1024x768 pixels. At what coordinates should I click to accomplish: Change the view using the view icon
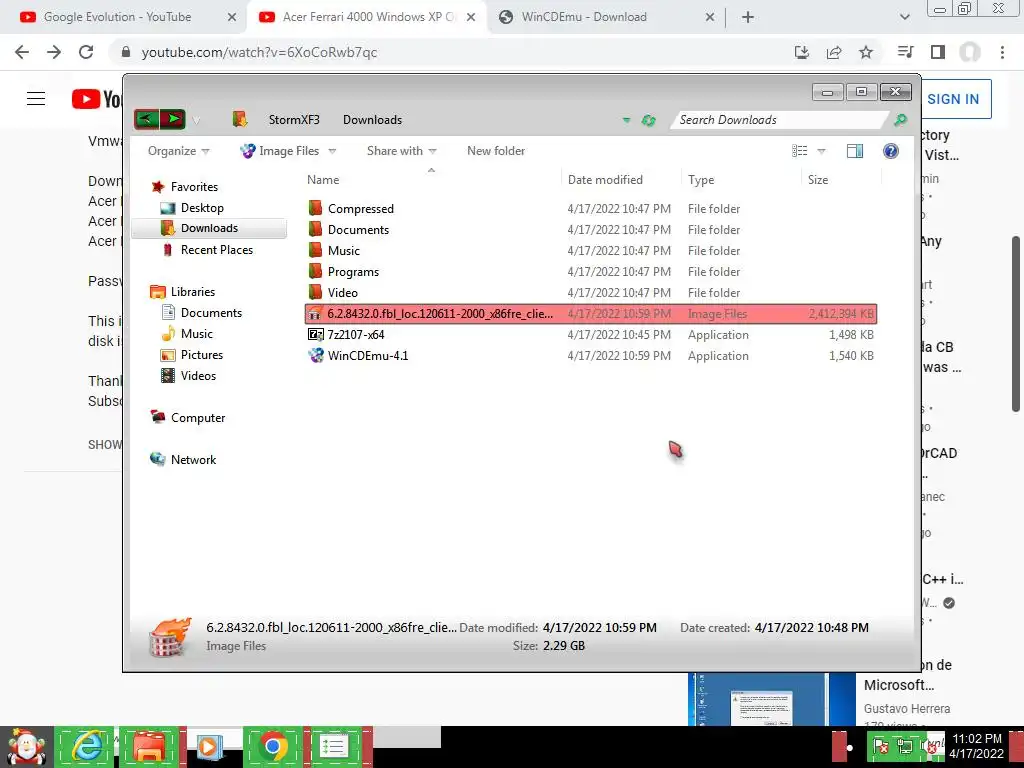point(800,151)
